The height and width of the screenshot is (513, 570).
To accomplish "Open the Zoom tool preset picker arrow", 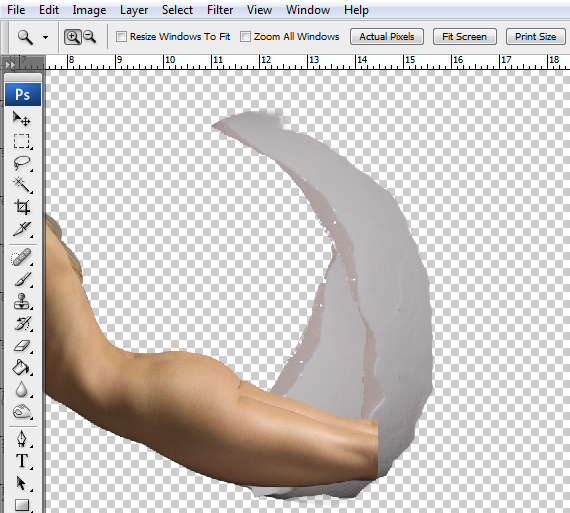I will coord(45,37).
